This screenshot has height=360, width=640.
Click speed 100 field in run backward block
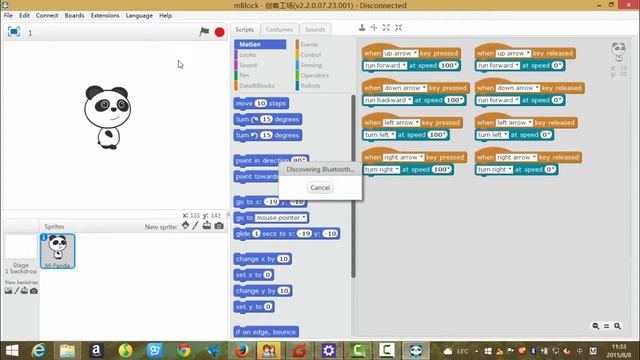(454, 100)
